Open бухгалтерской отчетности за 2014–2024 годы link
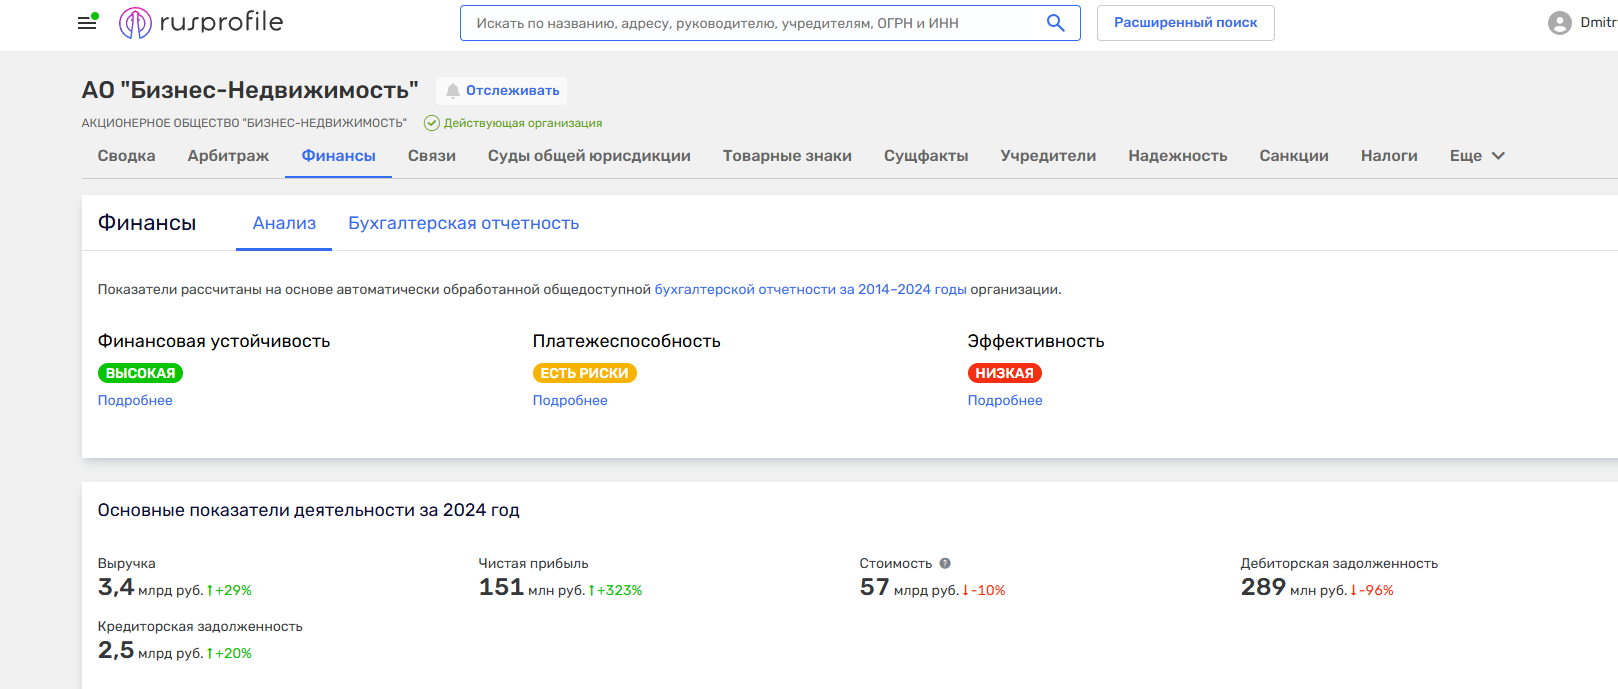Screen dimensions: 1618x689 (x=810, y=290)
